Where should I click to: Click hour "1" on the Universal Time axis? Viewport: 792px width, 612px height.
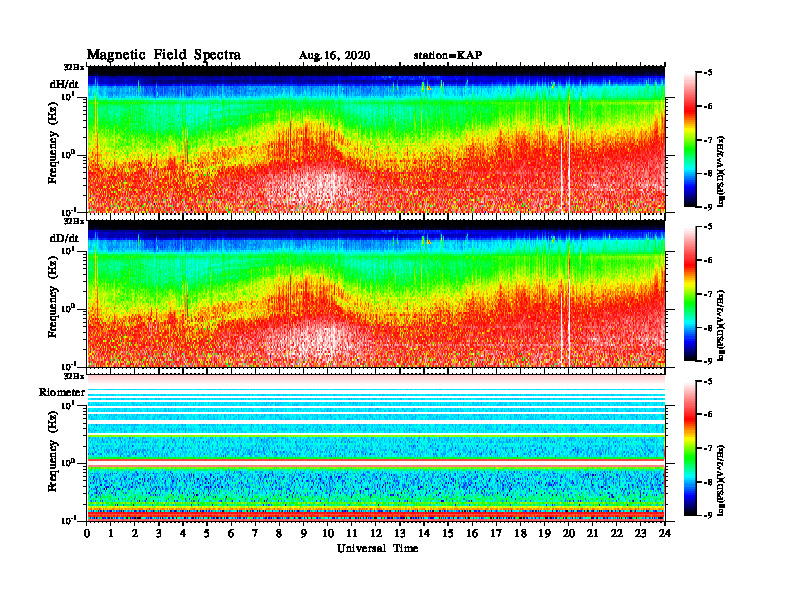(111, 534)
